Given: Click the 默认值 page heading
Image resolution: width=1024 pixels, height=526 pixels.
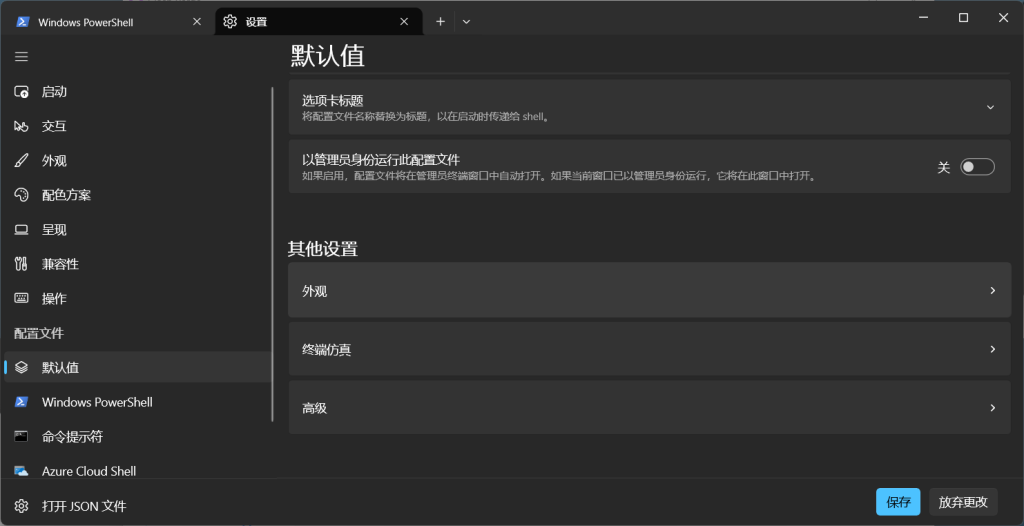Looking at the screenshot, I should (x=327, y=56).
